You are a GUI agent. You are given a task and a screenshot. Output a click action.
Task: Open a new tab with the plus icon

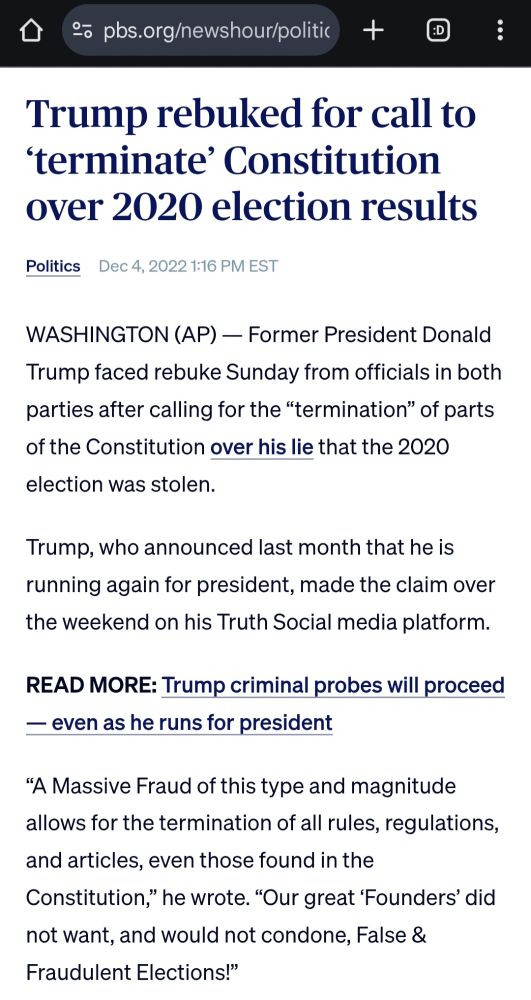point(373,30)
